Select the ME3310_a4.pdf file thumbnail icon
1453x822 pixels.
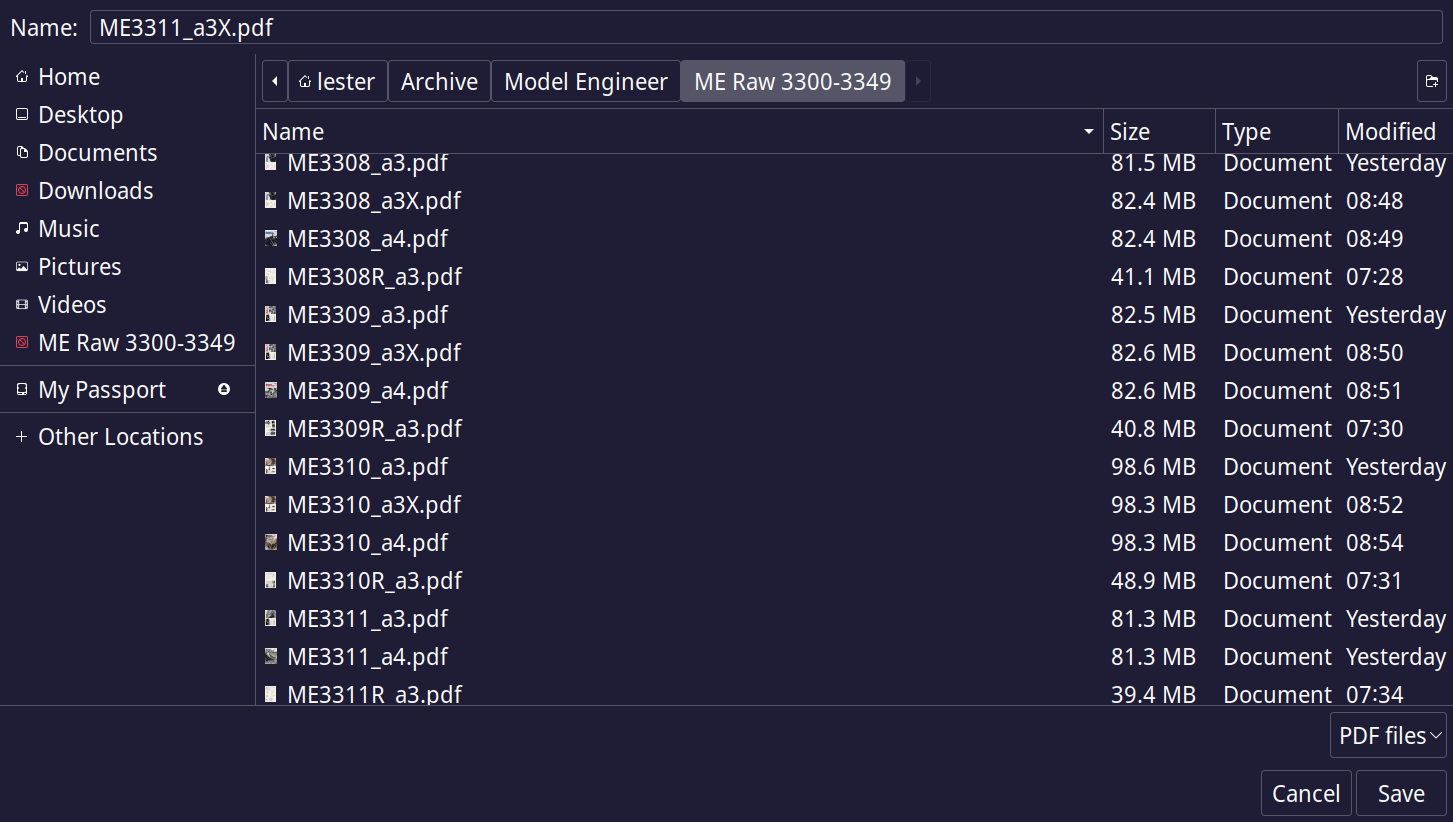pos(271,543)
